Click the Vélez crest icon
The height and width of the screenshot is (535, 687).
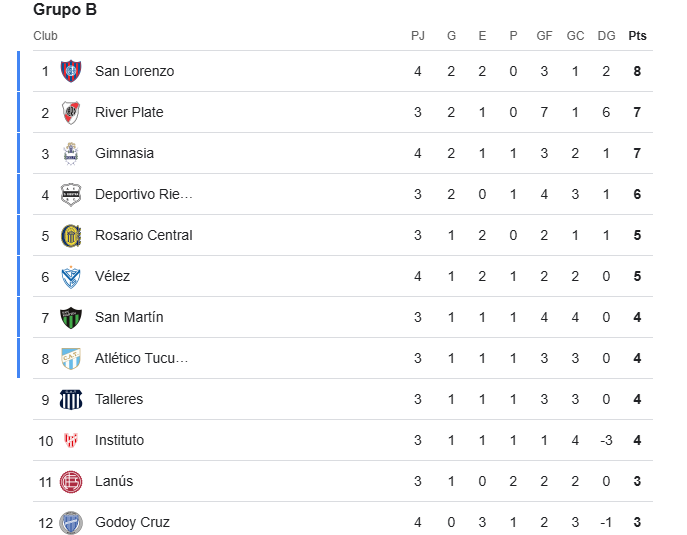pos(71,276)
